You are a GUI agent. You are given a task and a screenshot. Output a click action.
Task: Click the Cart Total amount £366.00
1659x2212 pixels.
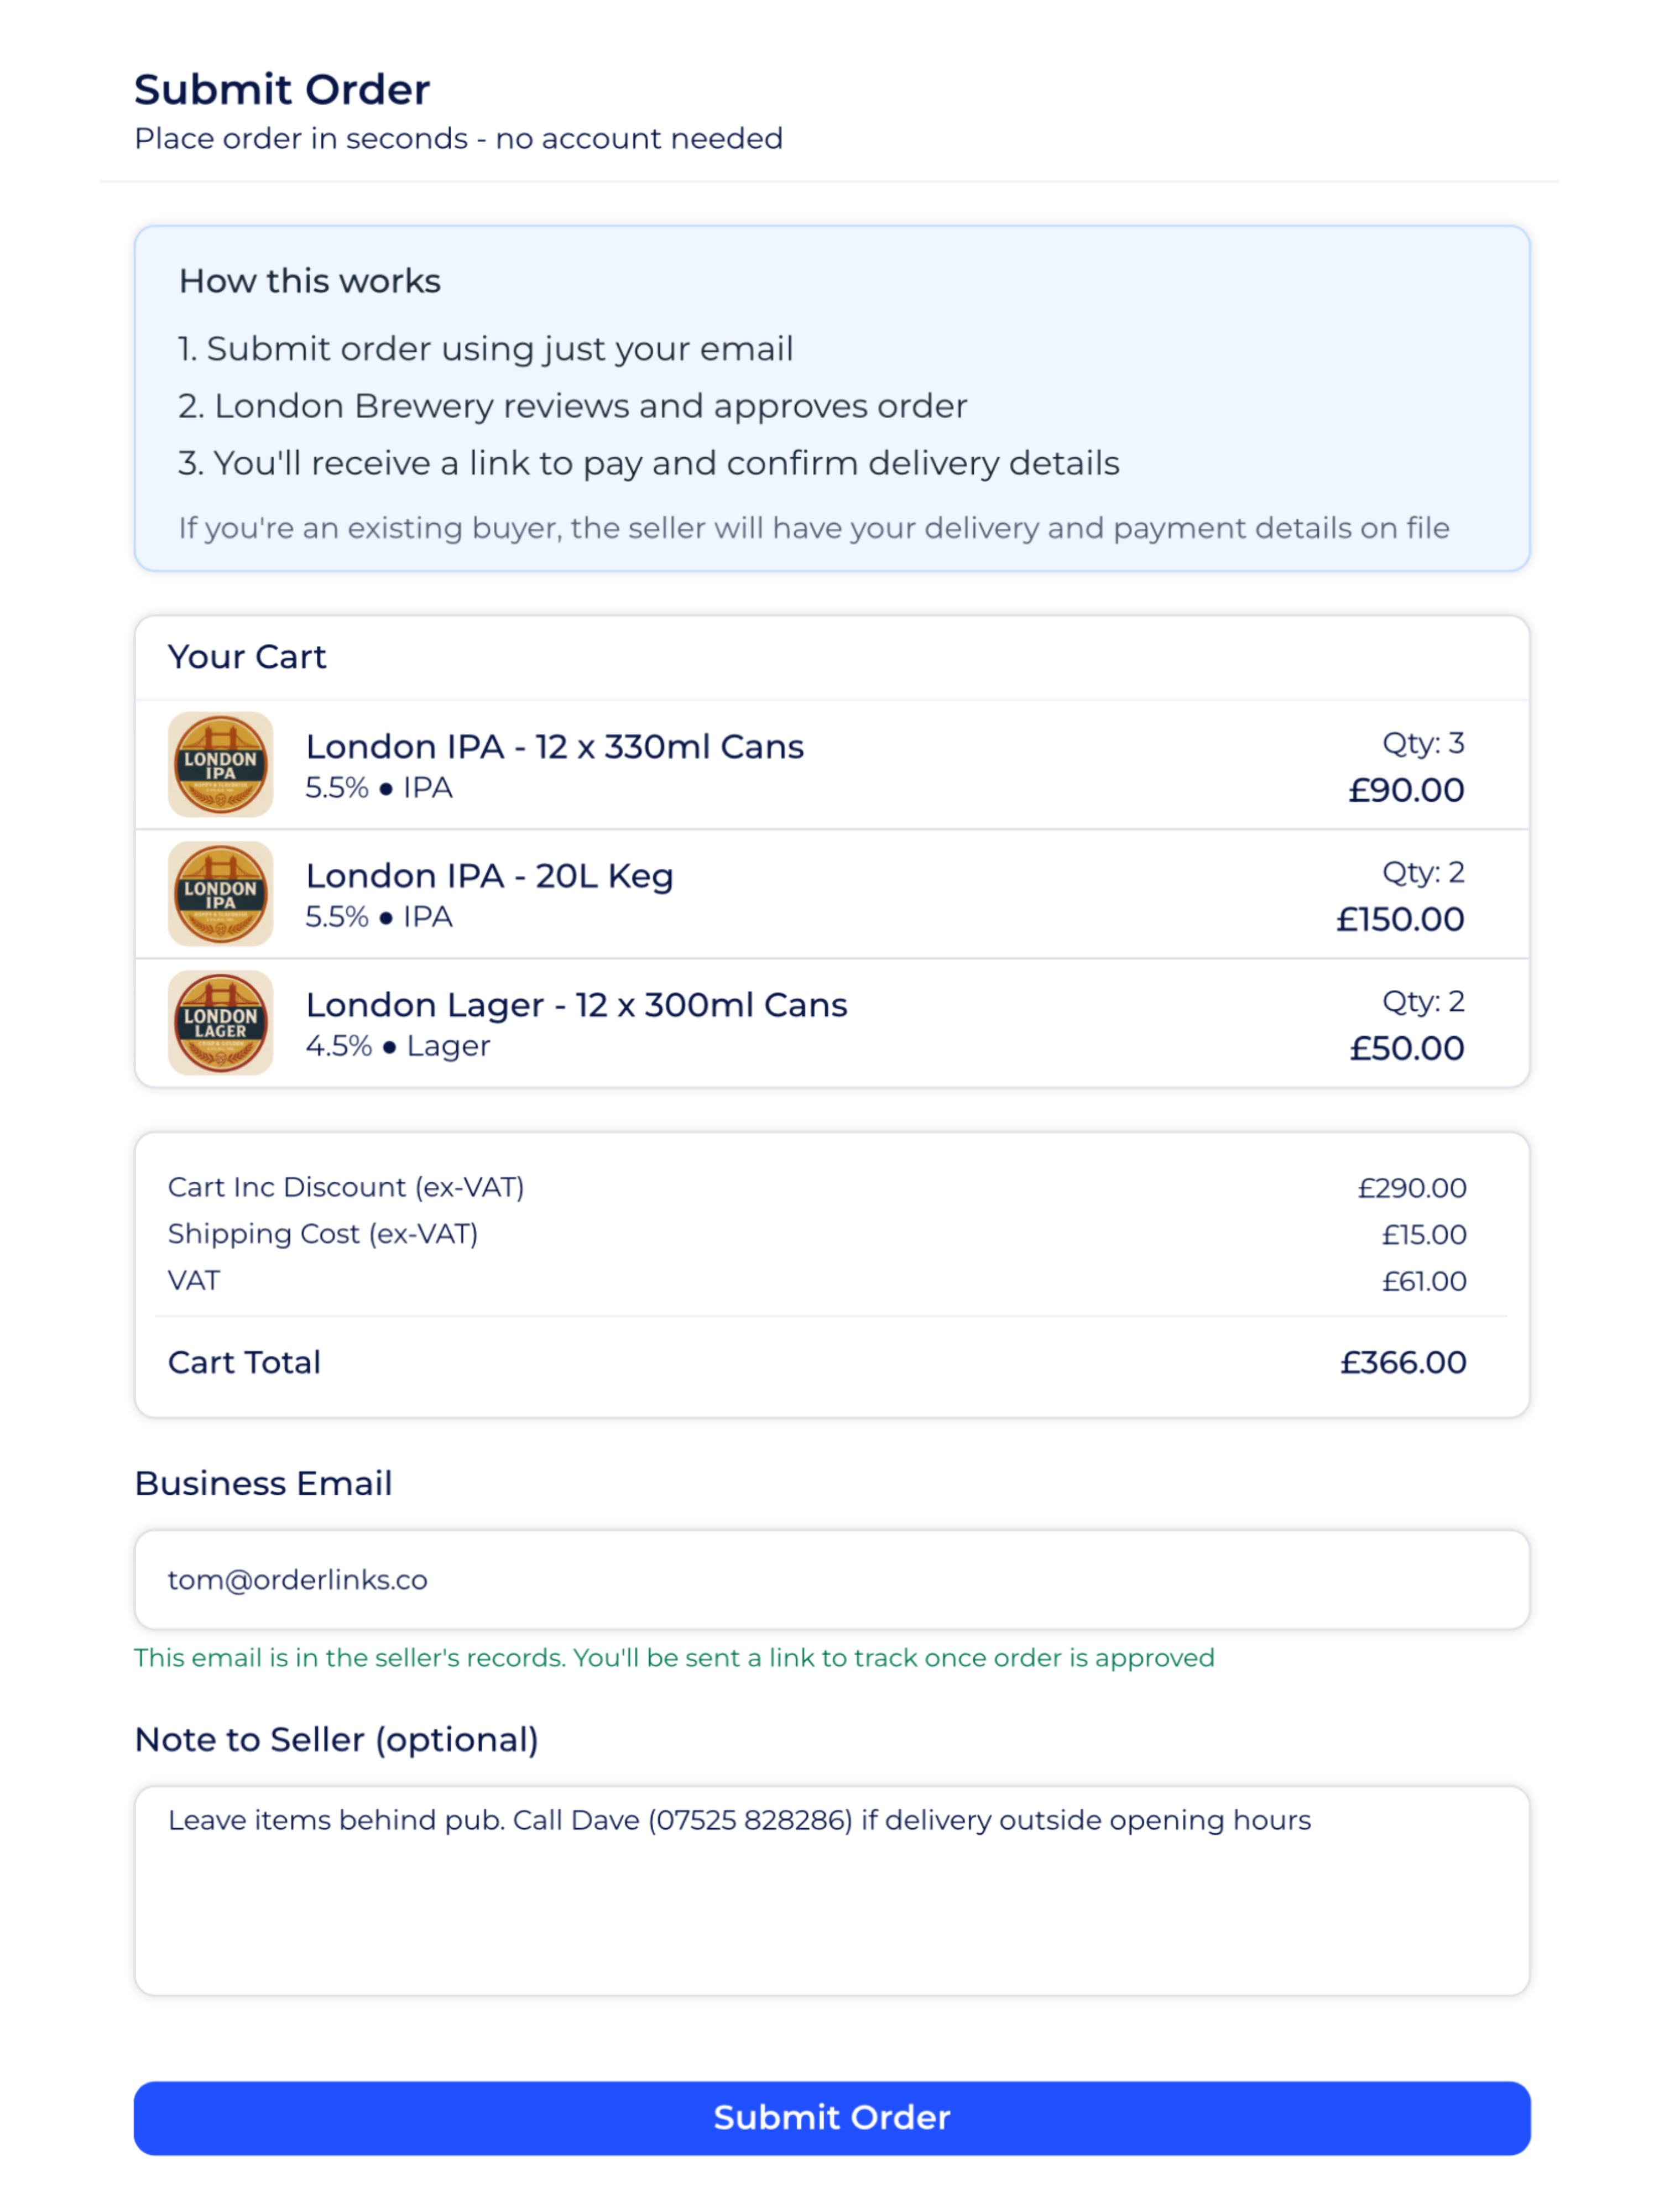[1402, 1361]
